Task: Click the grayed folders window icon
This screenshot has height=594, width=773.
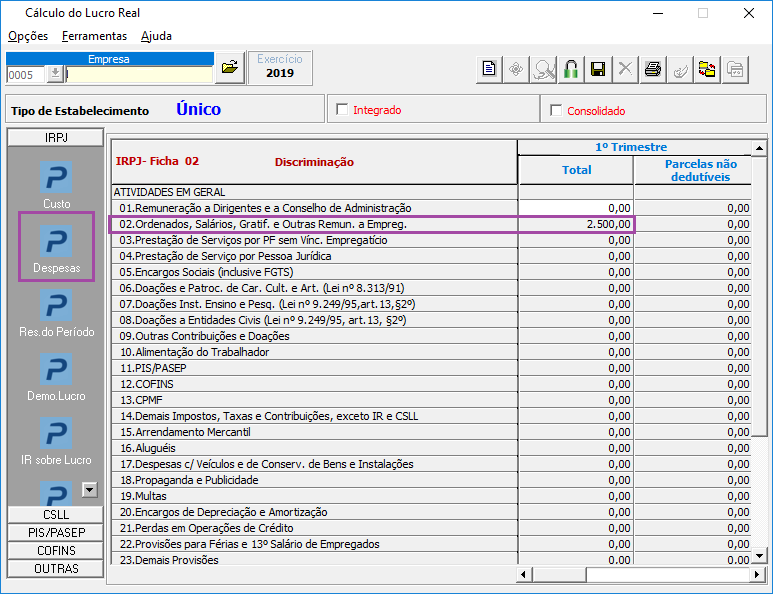Action: click(735, 69)
